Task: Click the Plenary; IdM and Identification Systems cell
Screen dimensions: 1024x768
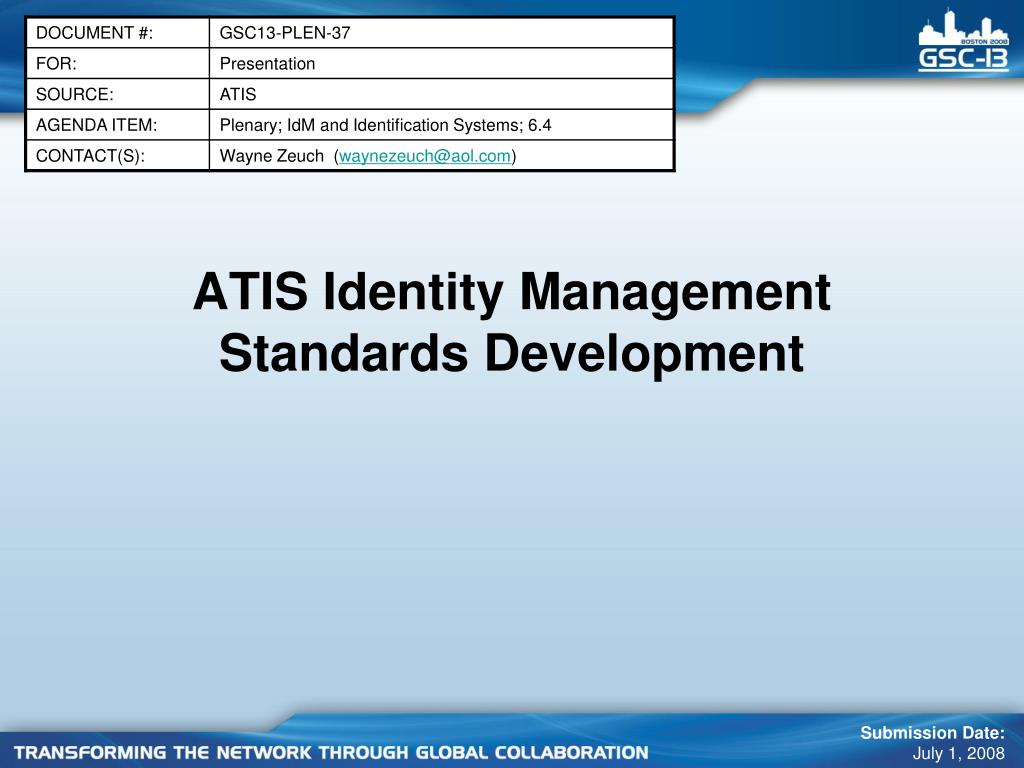Action: pyautogui.click(x=441, y=125)
